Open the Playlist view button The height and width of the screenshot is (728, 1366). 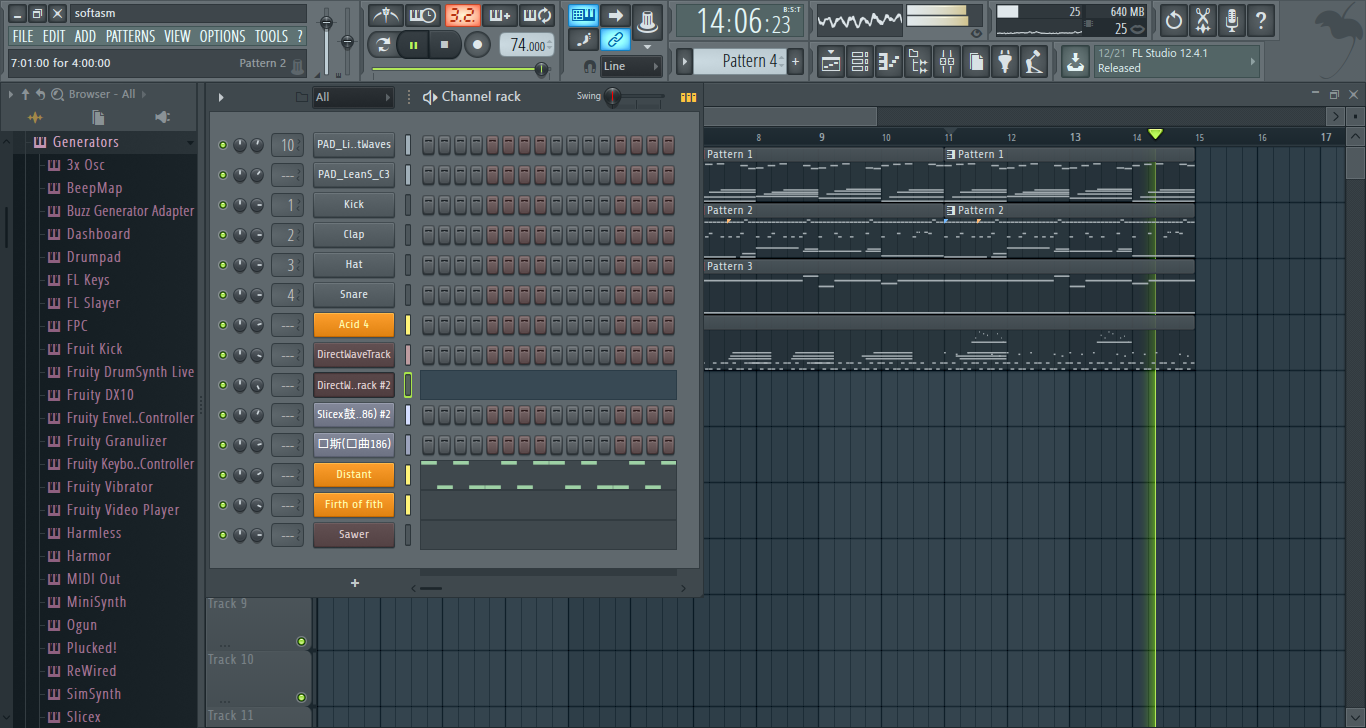point(830,61)
